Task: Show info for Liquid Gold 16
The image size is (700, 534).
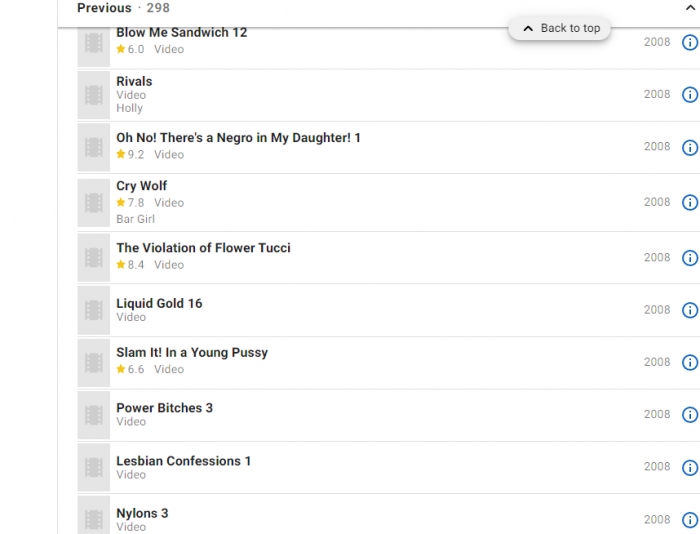Action: (x=690, y=310)
